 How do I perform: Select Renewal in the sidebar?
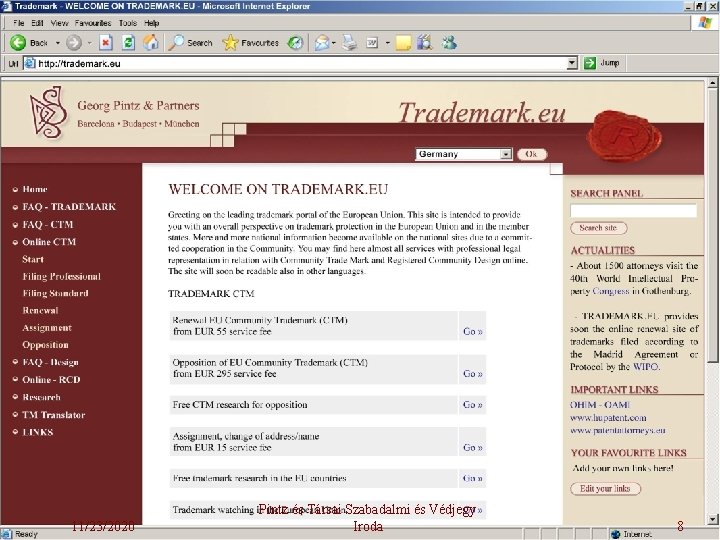pos(40,310)
